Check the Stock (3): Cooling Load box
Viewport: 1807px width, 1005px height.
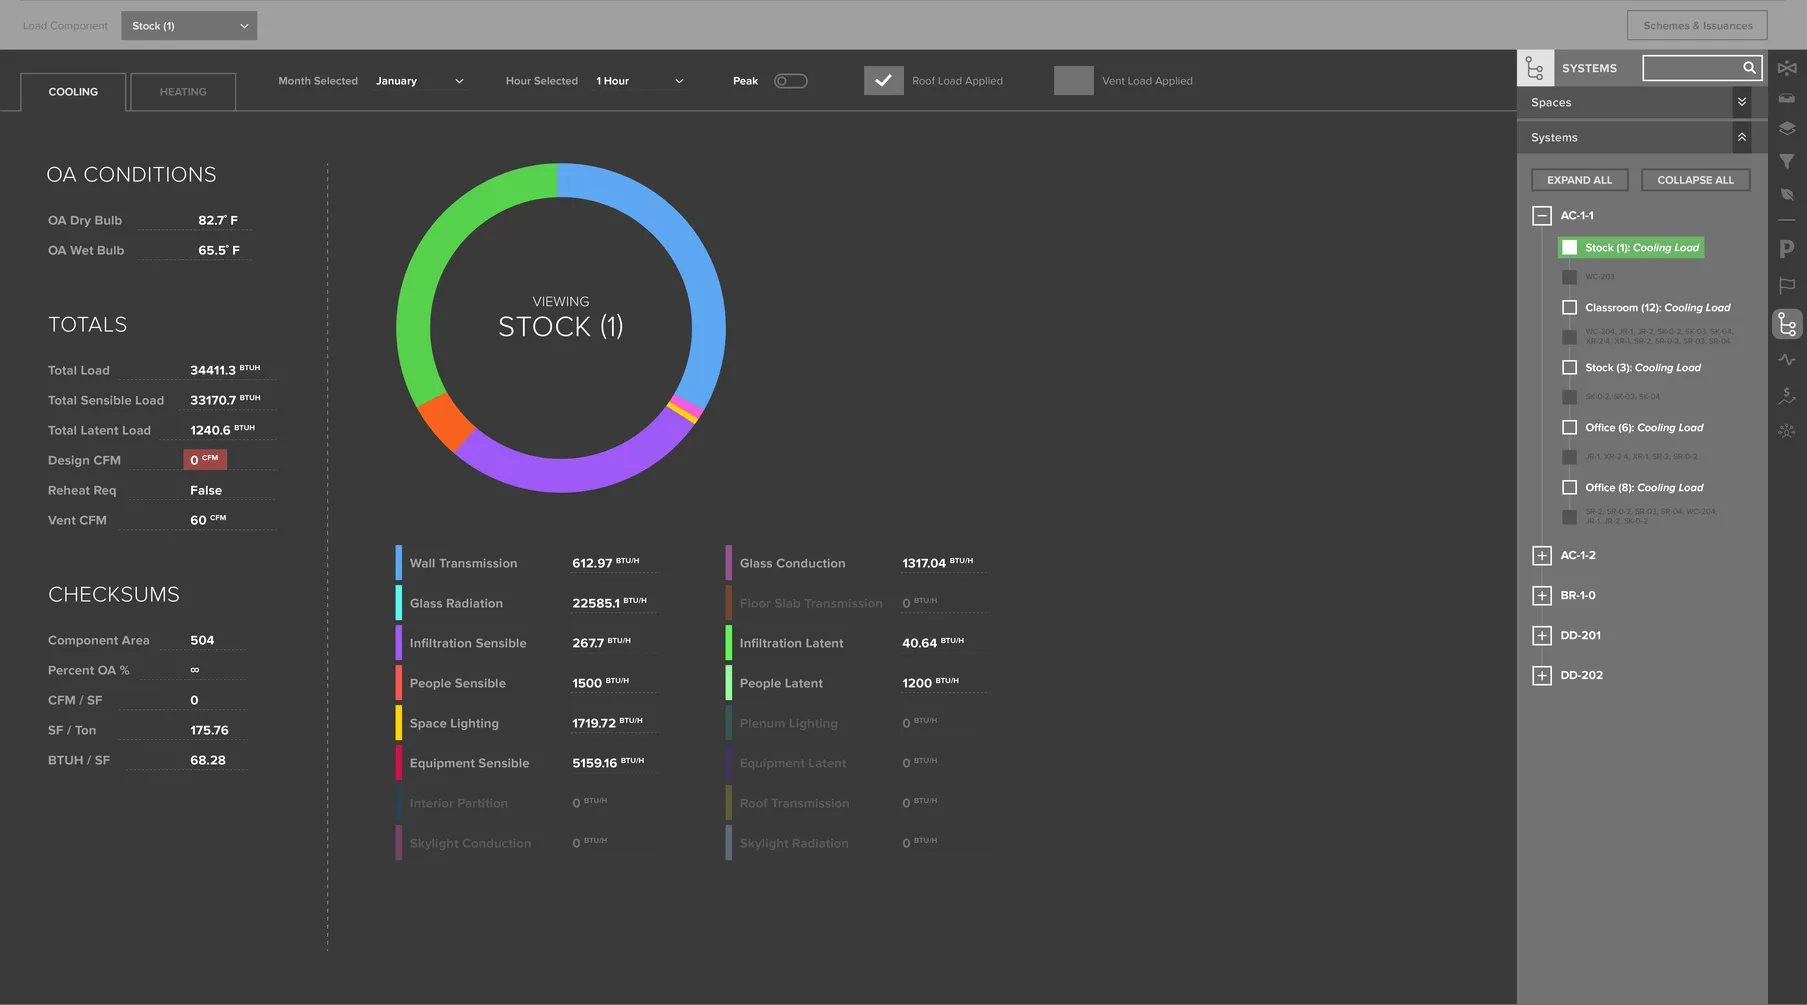(x=1570, y=368)
